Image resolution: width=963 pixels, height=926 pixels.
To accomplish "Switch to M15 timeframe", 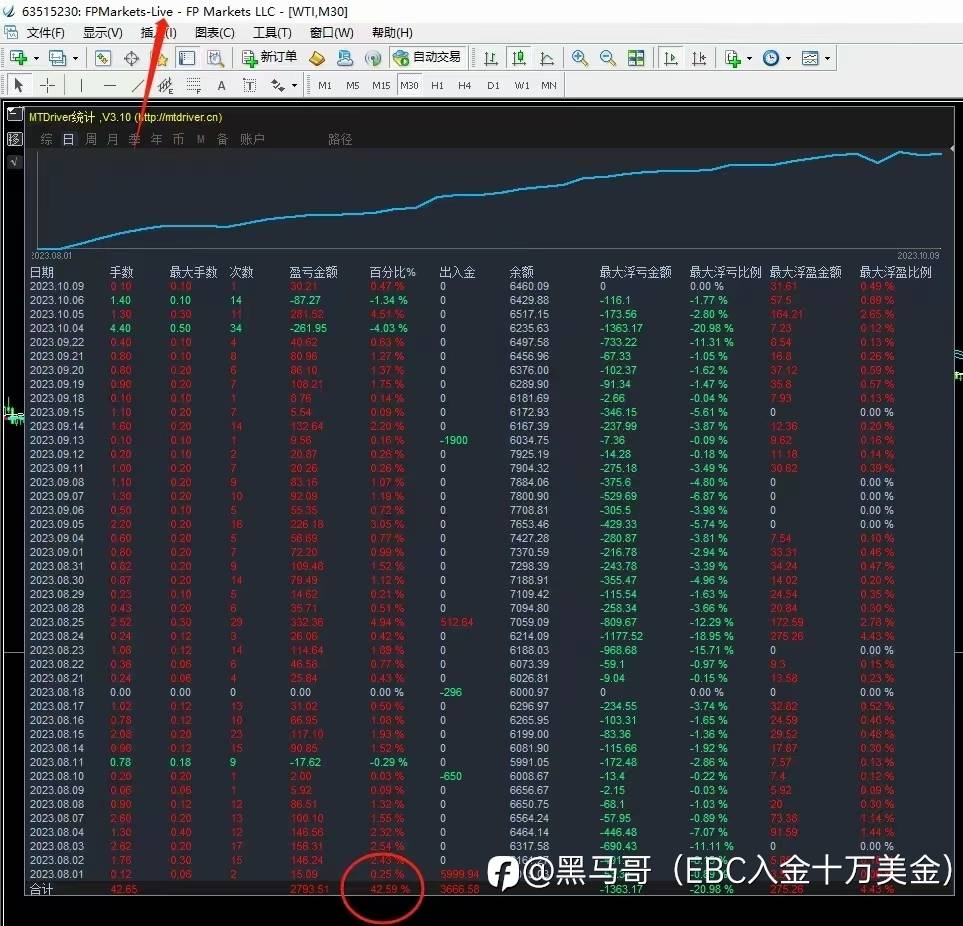I will pos(381,85).
